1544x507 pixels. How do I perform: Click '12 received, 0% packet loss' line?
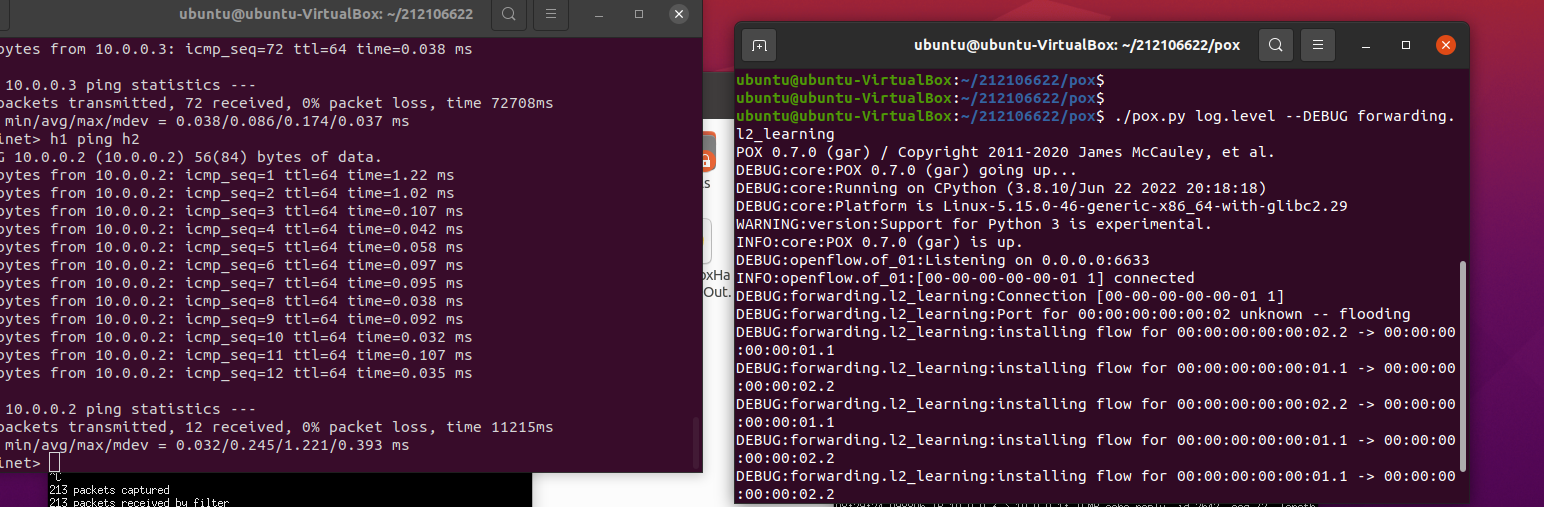coord(277,427)
